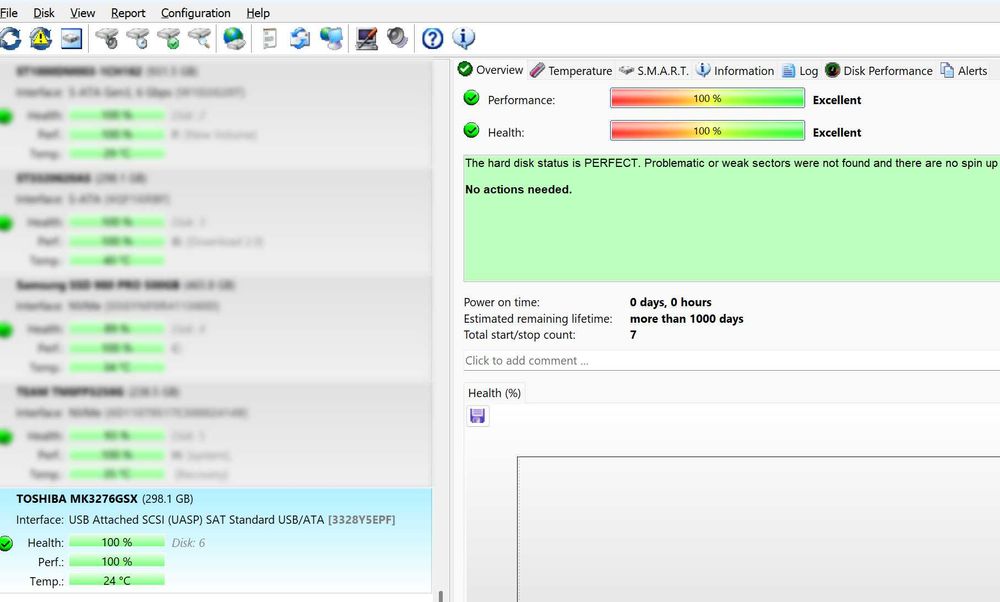The width and height of the screenshot is (1000, 602).
Task: Switch to the Log tab
Action: click(x=800, y=71)
